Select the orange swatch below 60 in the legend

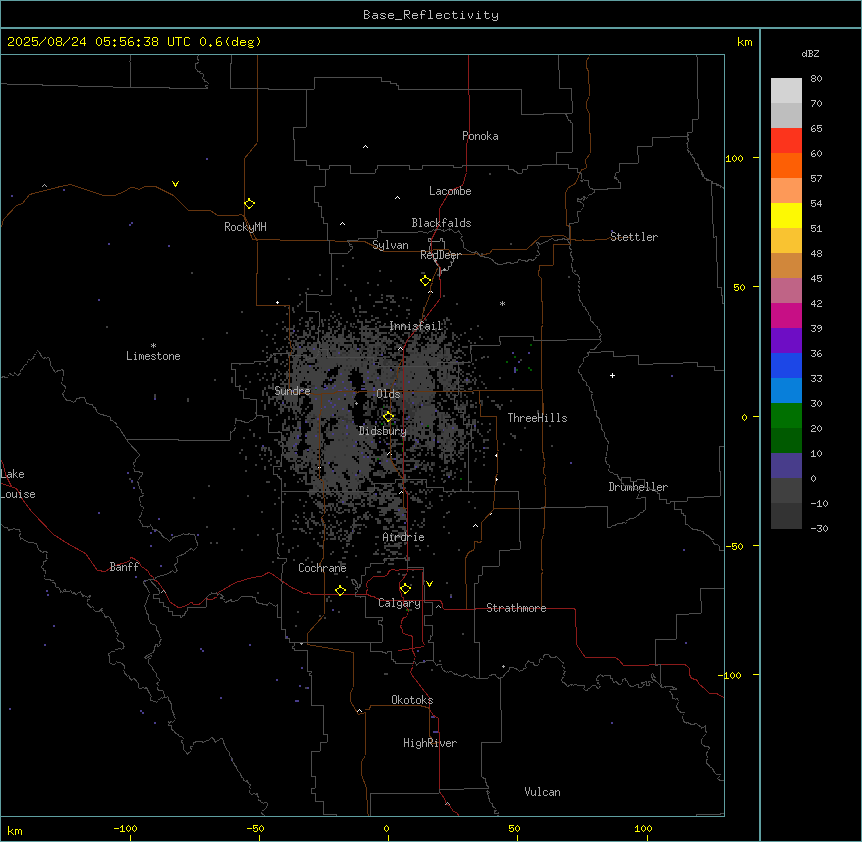(x=786, y=165)
